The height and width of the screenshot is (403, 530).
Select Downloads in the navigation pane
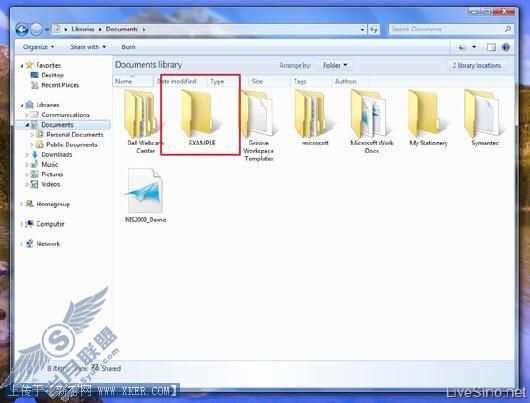point(56,155)
